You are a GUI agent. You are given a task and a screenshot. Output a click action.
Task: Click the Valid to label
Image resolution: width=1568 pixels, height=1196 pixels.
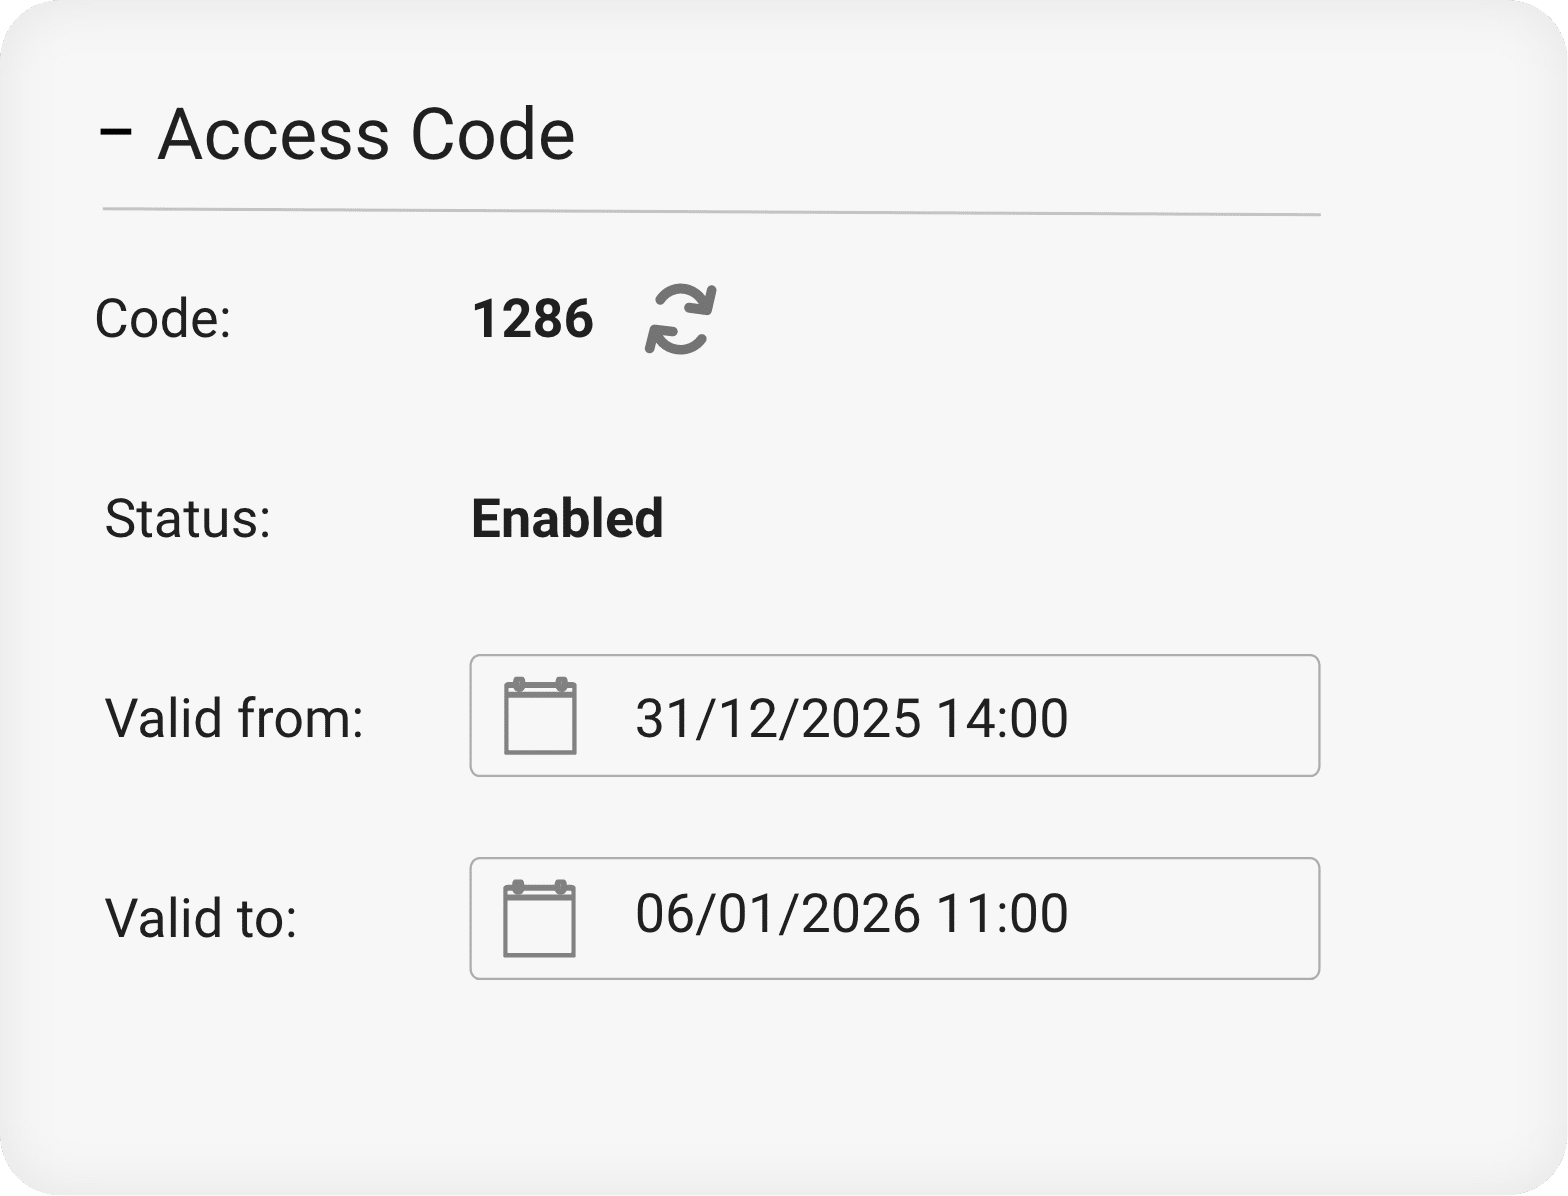tap(201, 918)
